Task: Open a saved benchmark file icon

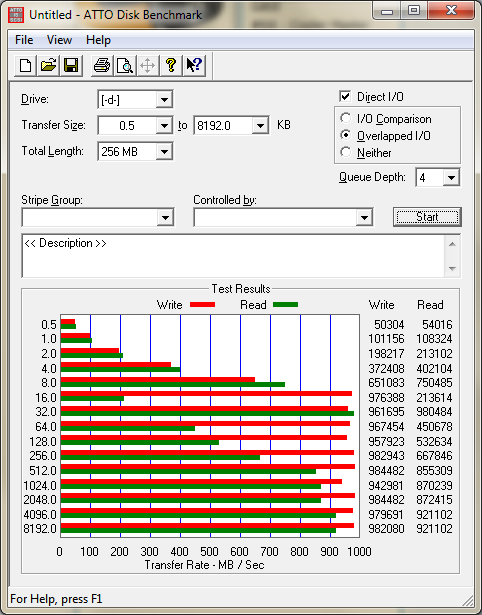Action: pyautogui.click(x=48, y=65)
